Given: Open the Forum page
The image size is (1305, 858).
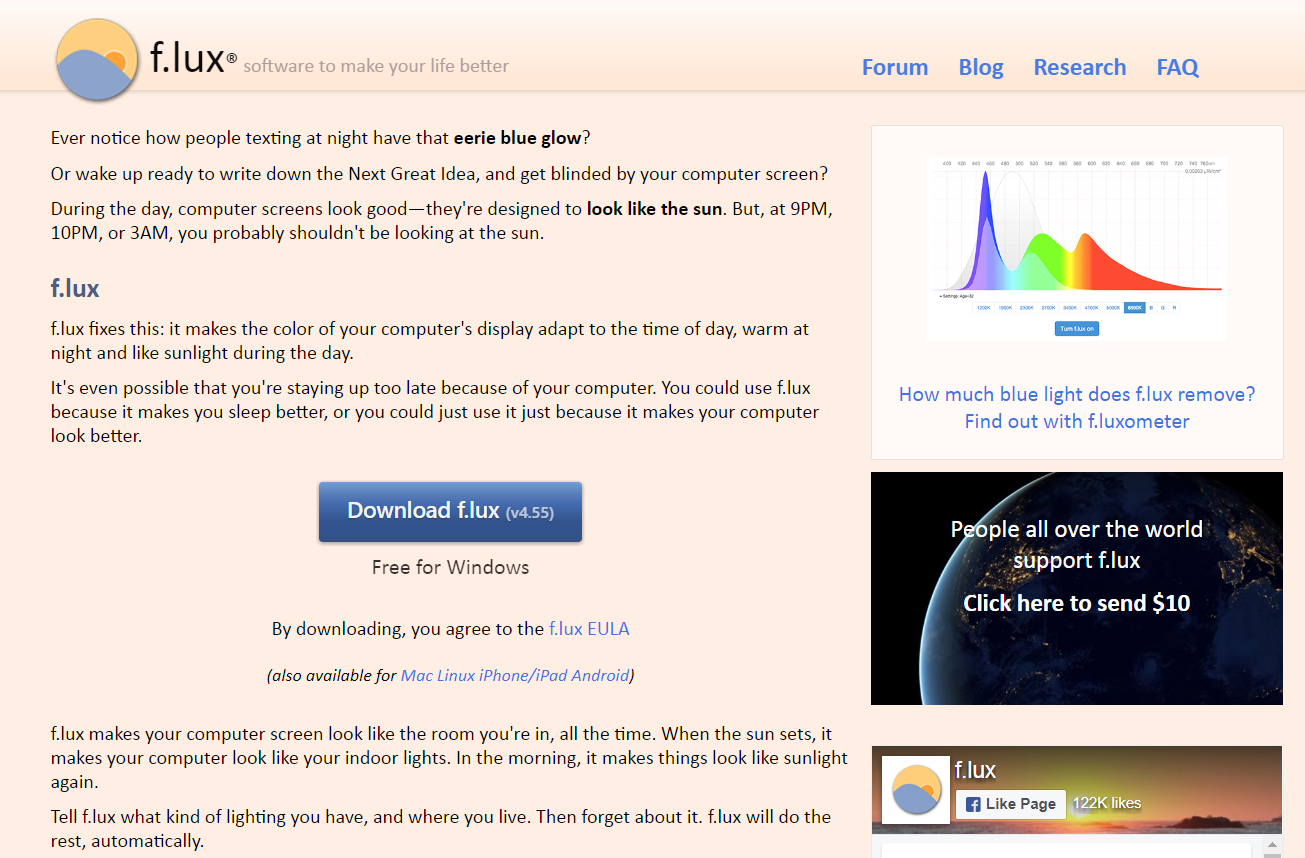Looking at the screenshot, I should click(895, 67).
